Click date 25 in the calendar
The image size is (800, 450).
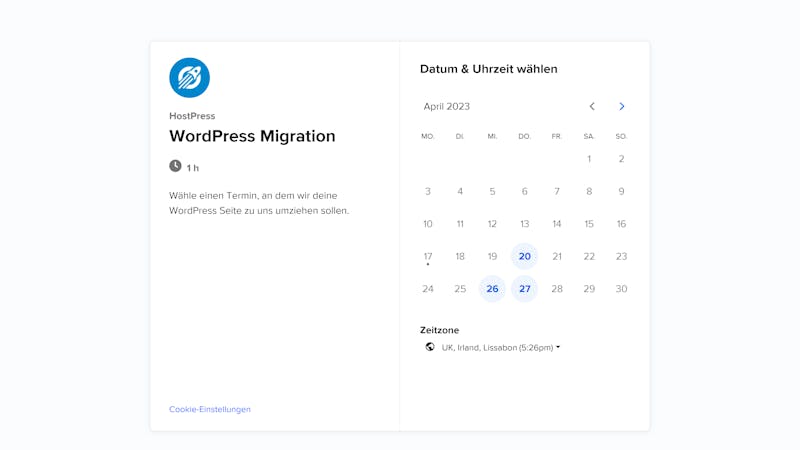460,289
